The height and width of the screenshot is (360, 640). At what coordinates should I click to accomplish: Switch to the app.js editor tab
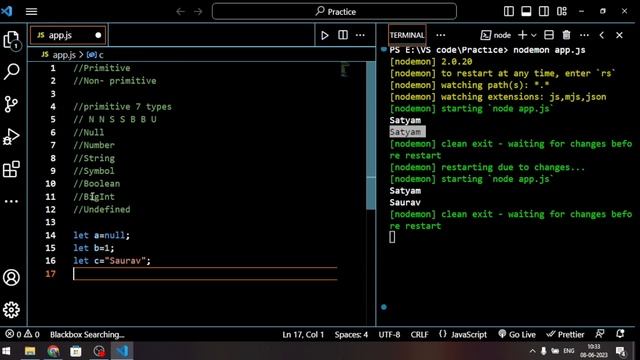point(68,35)
